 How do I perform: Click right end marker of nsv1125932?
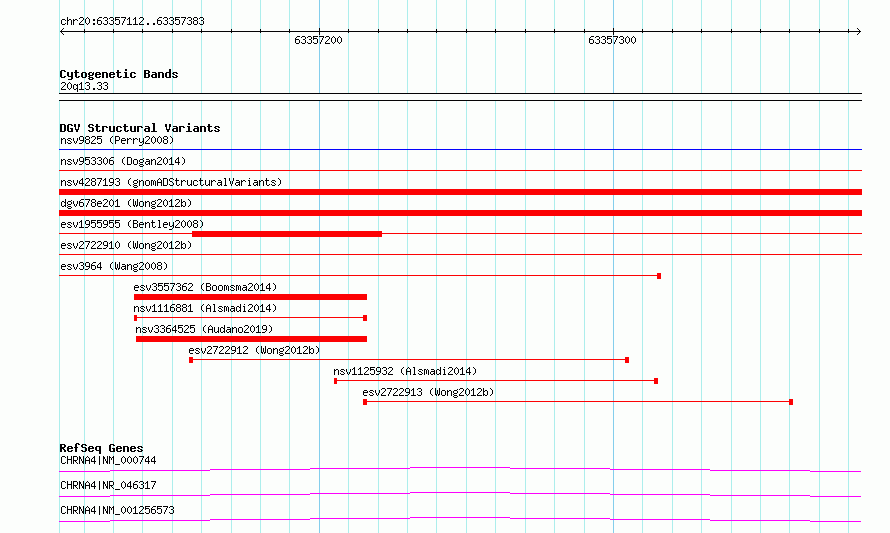click(x=656, y=381)
